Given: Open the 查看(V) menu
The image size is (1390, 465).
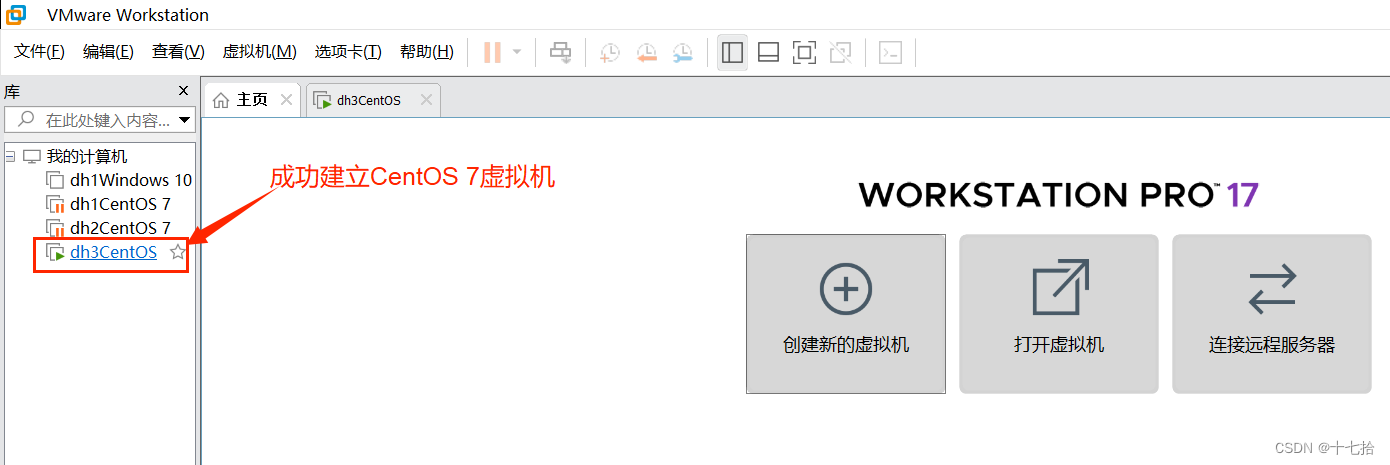Looking at the screenshot, I should (x=178, y=52).
